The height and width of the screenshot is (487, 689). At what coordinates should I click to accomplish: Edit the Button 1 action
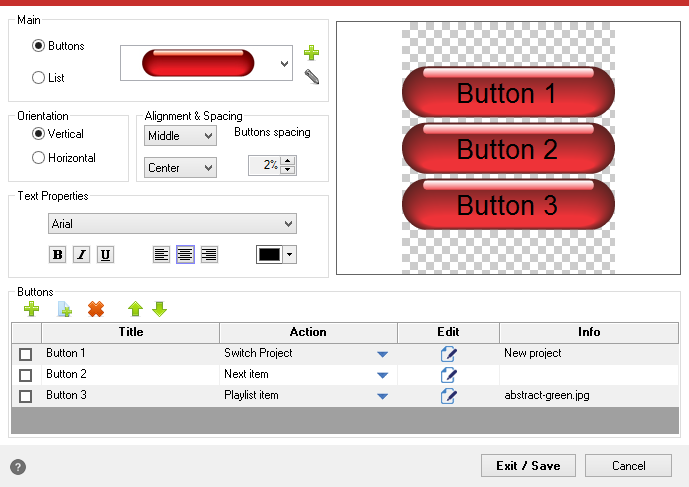point(448,354)
